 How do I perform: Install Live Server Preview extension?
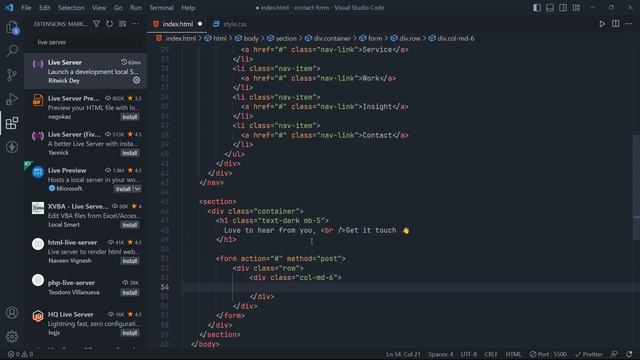[x=130, y=117]
